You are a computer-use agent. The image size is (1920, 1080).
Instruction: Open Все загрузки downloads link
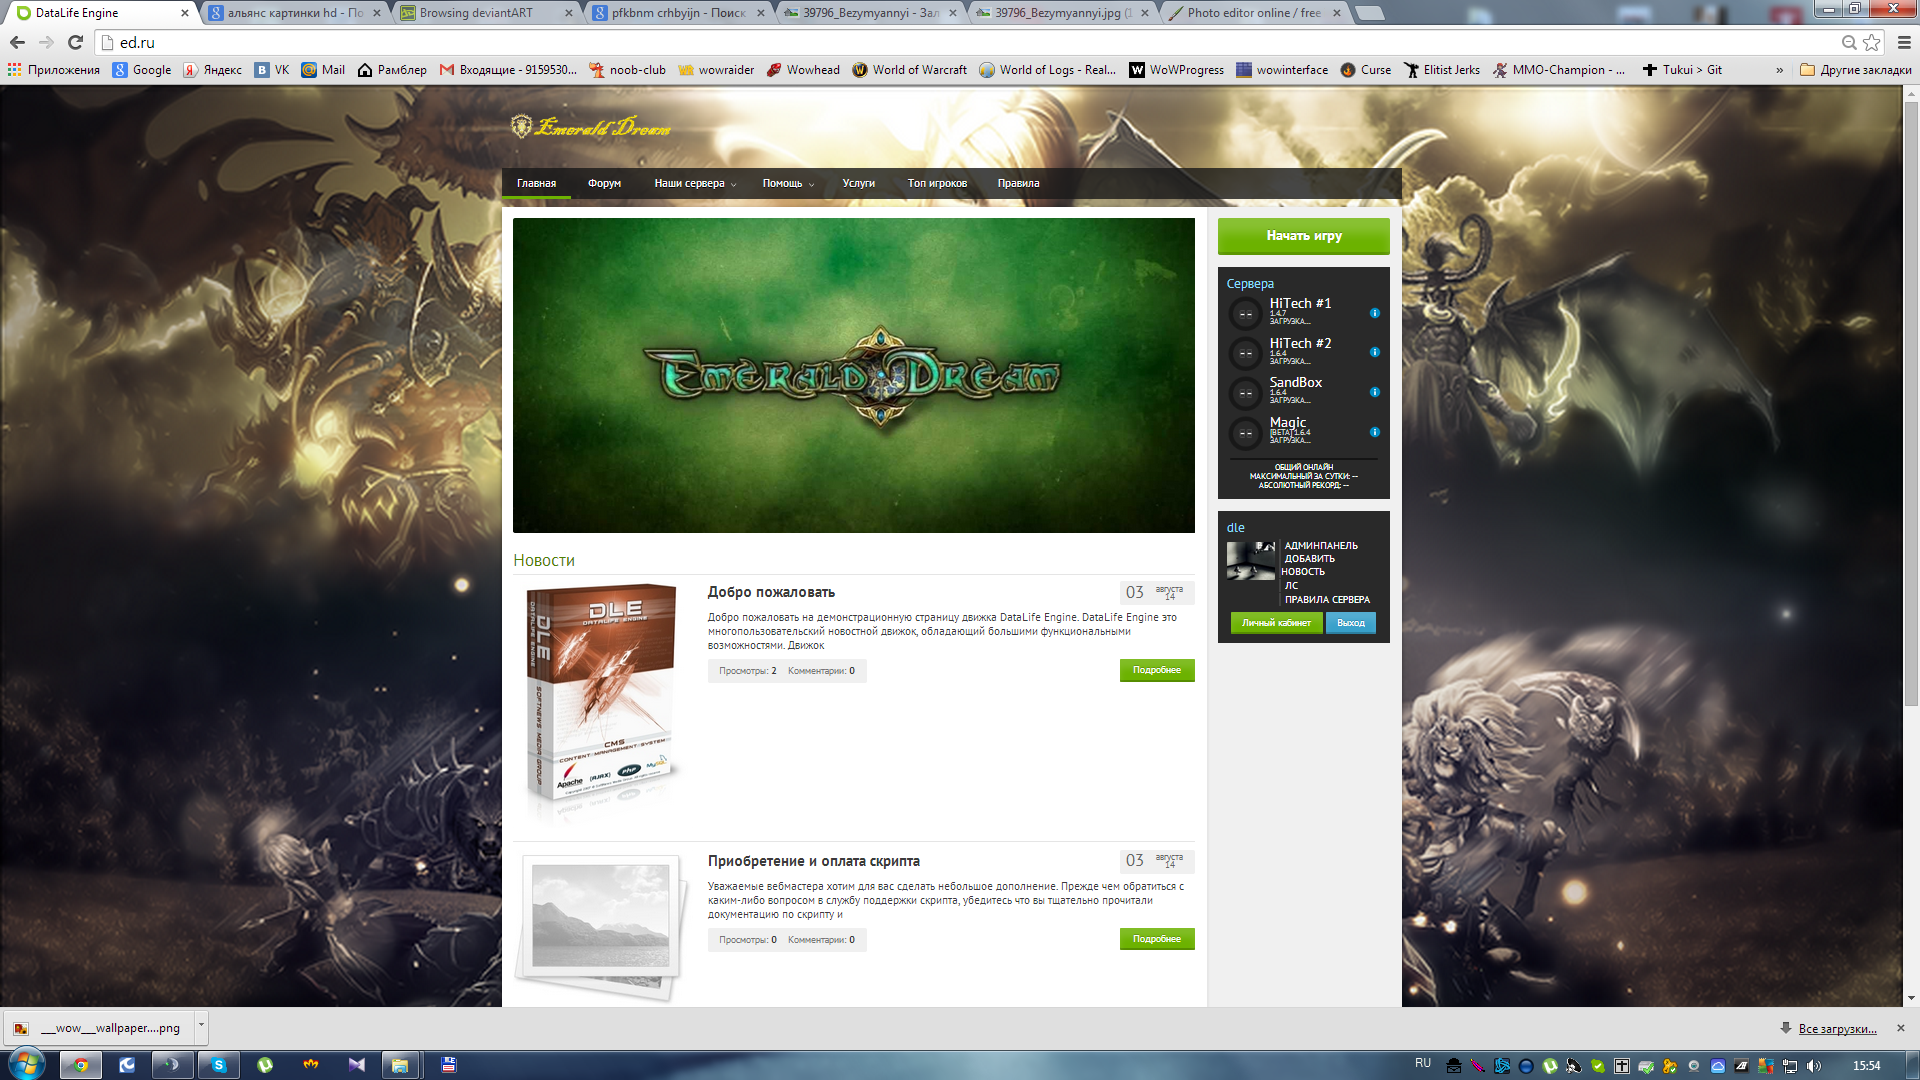[1837, 1028]
